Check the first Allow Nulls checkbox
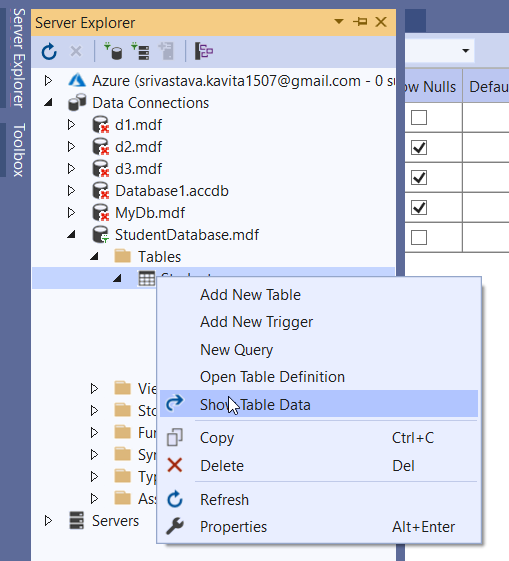509x561 pixels. tap(419, 117)
